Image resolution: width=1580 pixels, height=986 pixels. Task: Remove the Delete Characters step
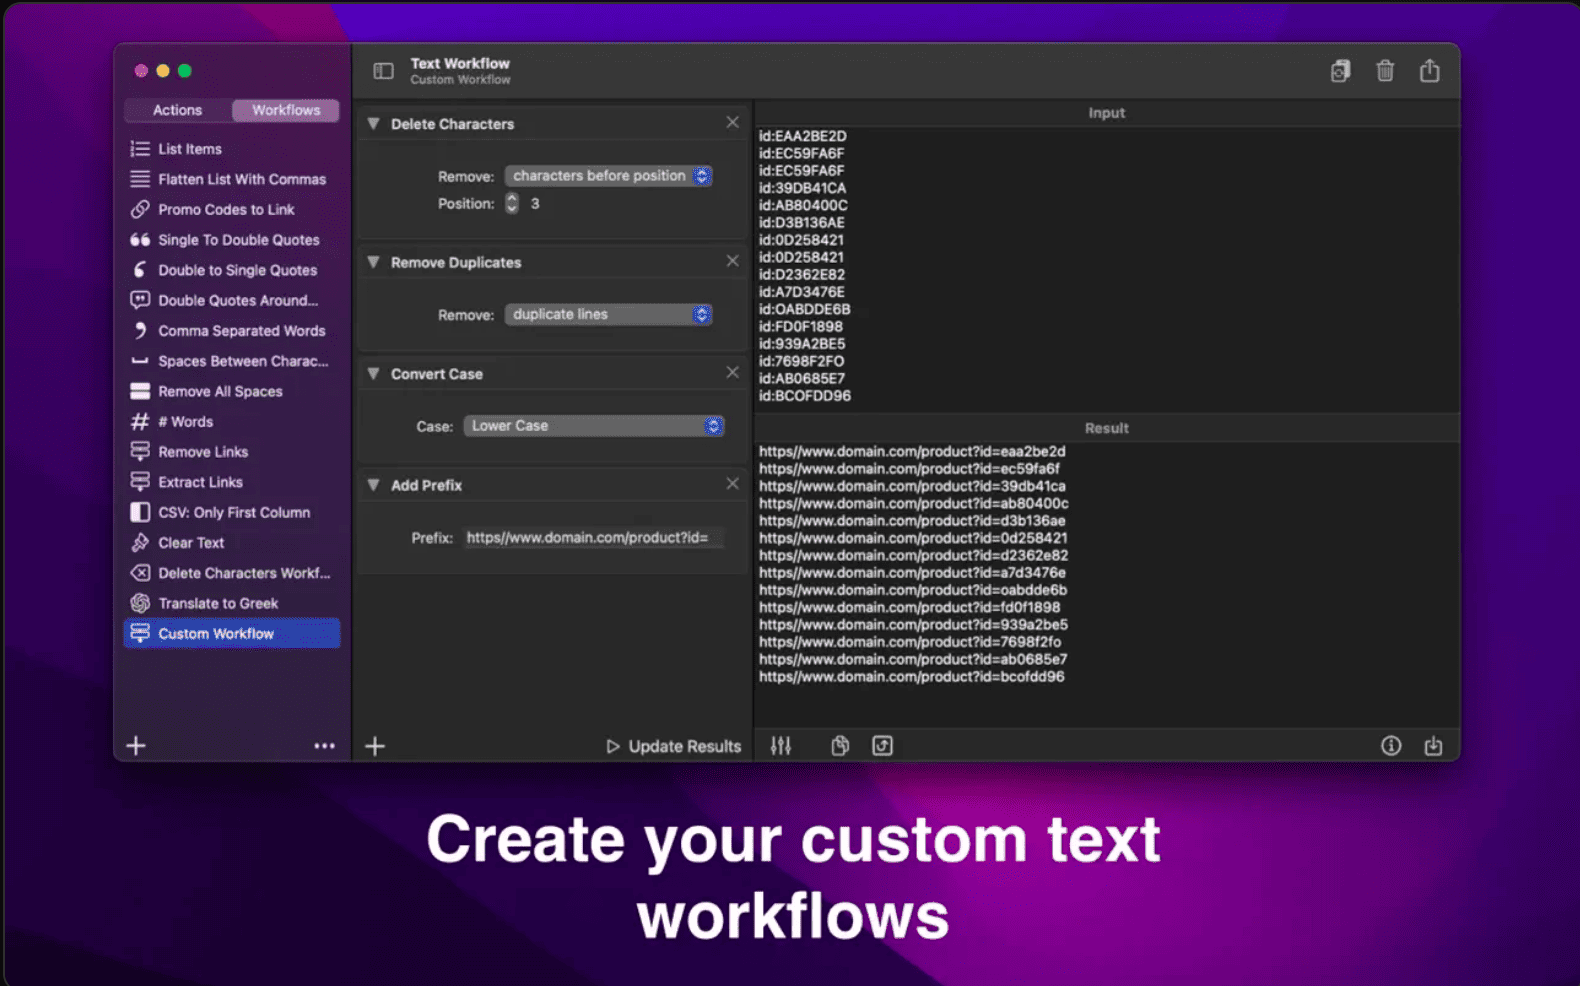(732, 122)
